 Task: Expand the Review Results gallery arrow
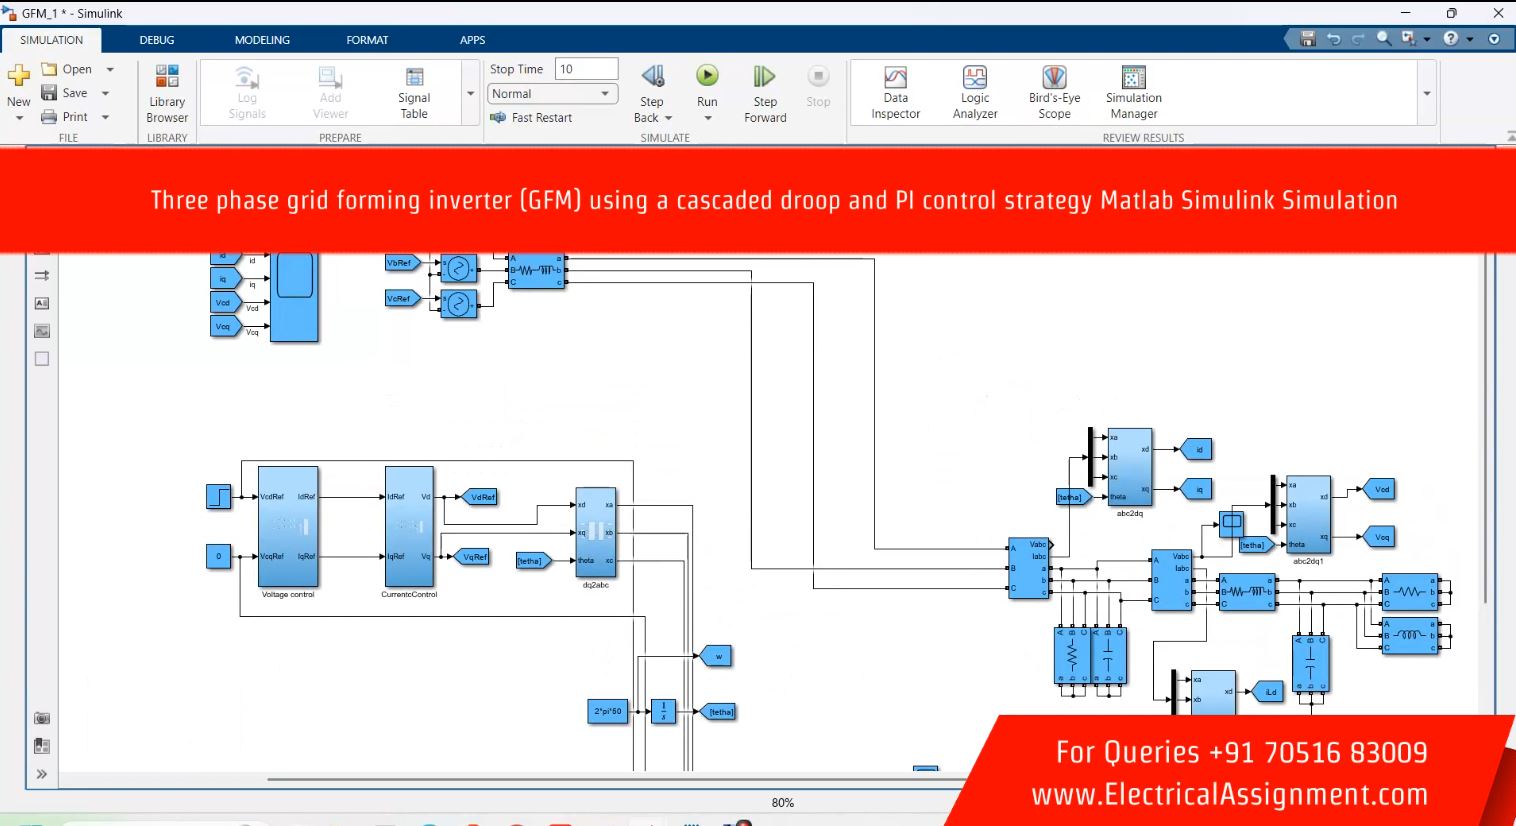[1427, 93]
